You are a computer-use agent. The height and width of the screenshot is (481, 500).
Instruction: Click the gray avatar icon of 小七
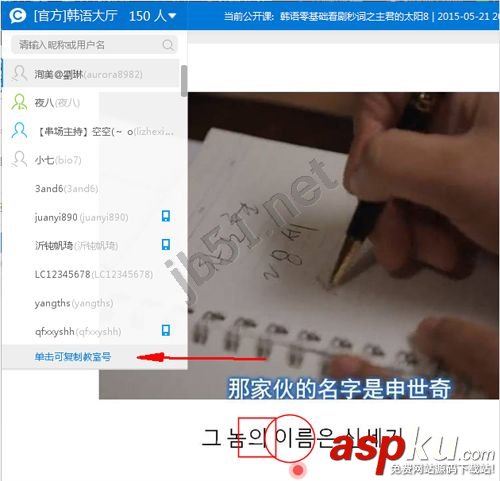click(x=19, y=159)
